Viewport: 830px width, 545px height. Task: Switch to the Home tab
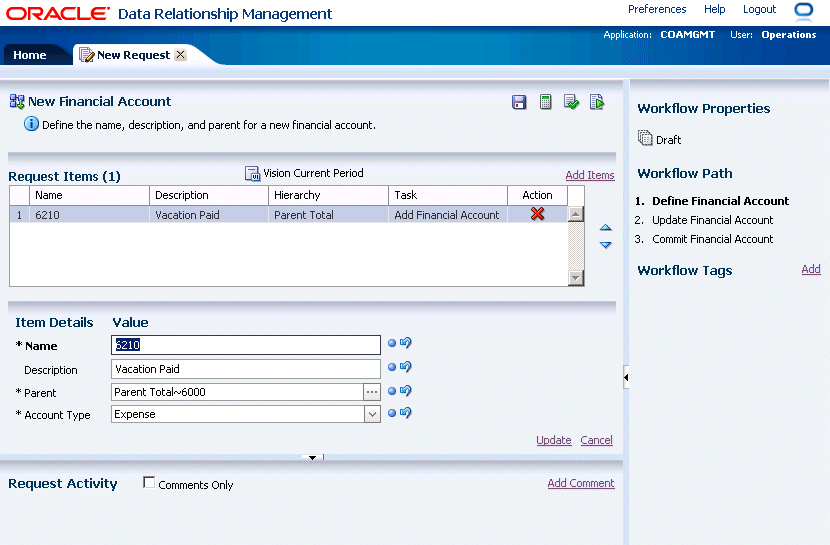(x=30, y=55)
